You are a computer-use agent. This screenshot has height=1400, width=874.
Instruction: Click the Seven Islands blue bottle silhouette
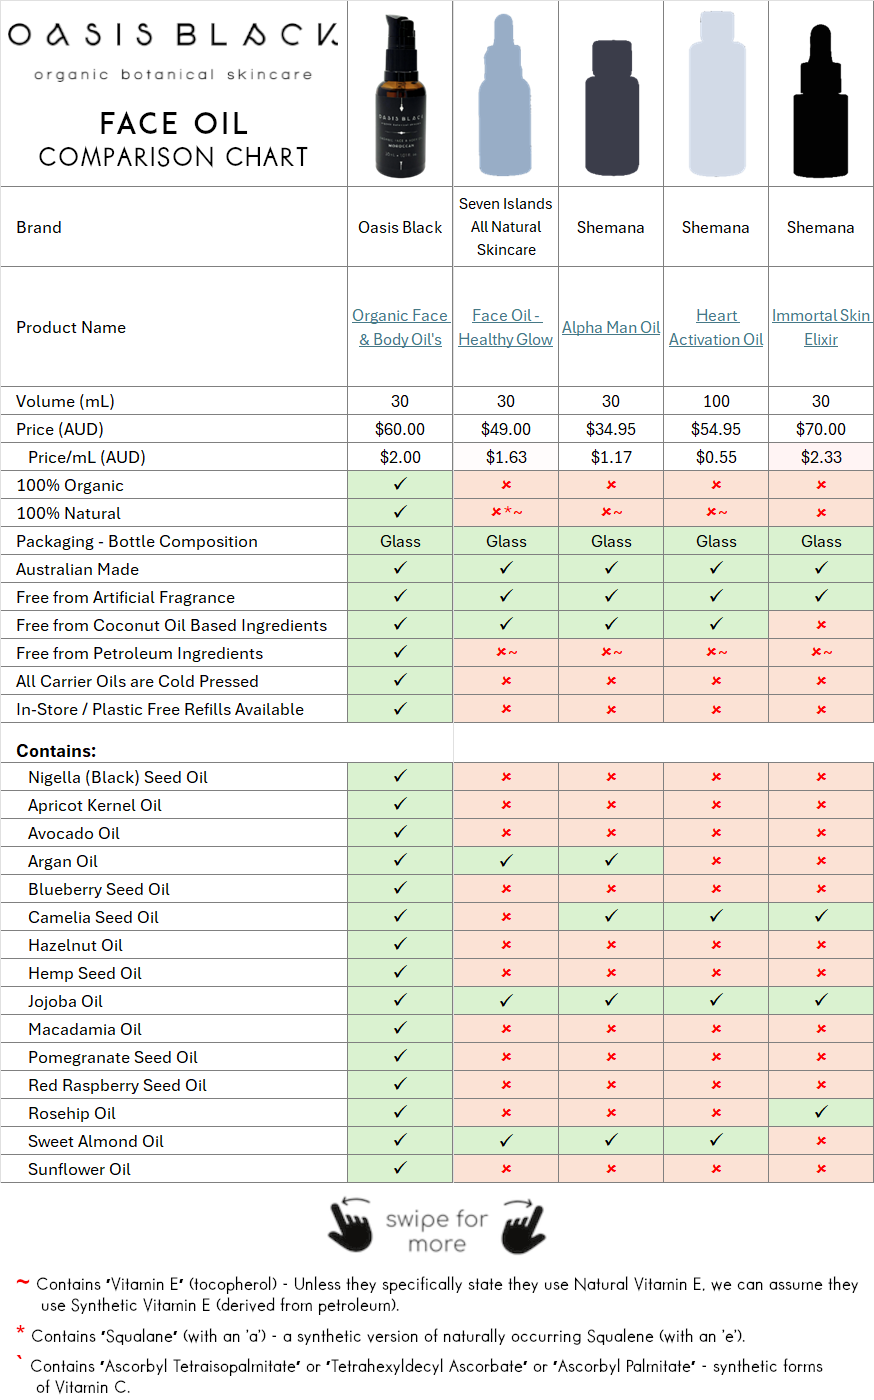coord(505,97)
